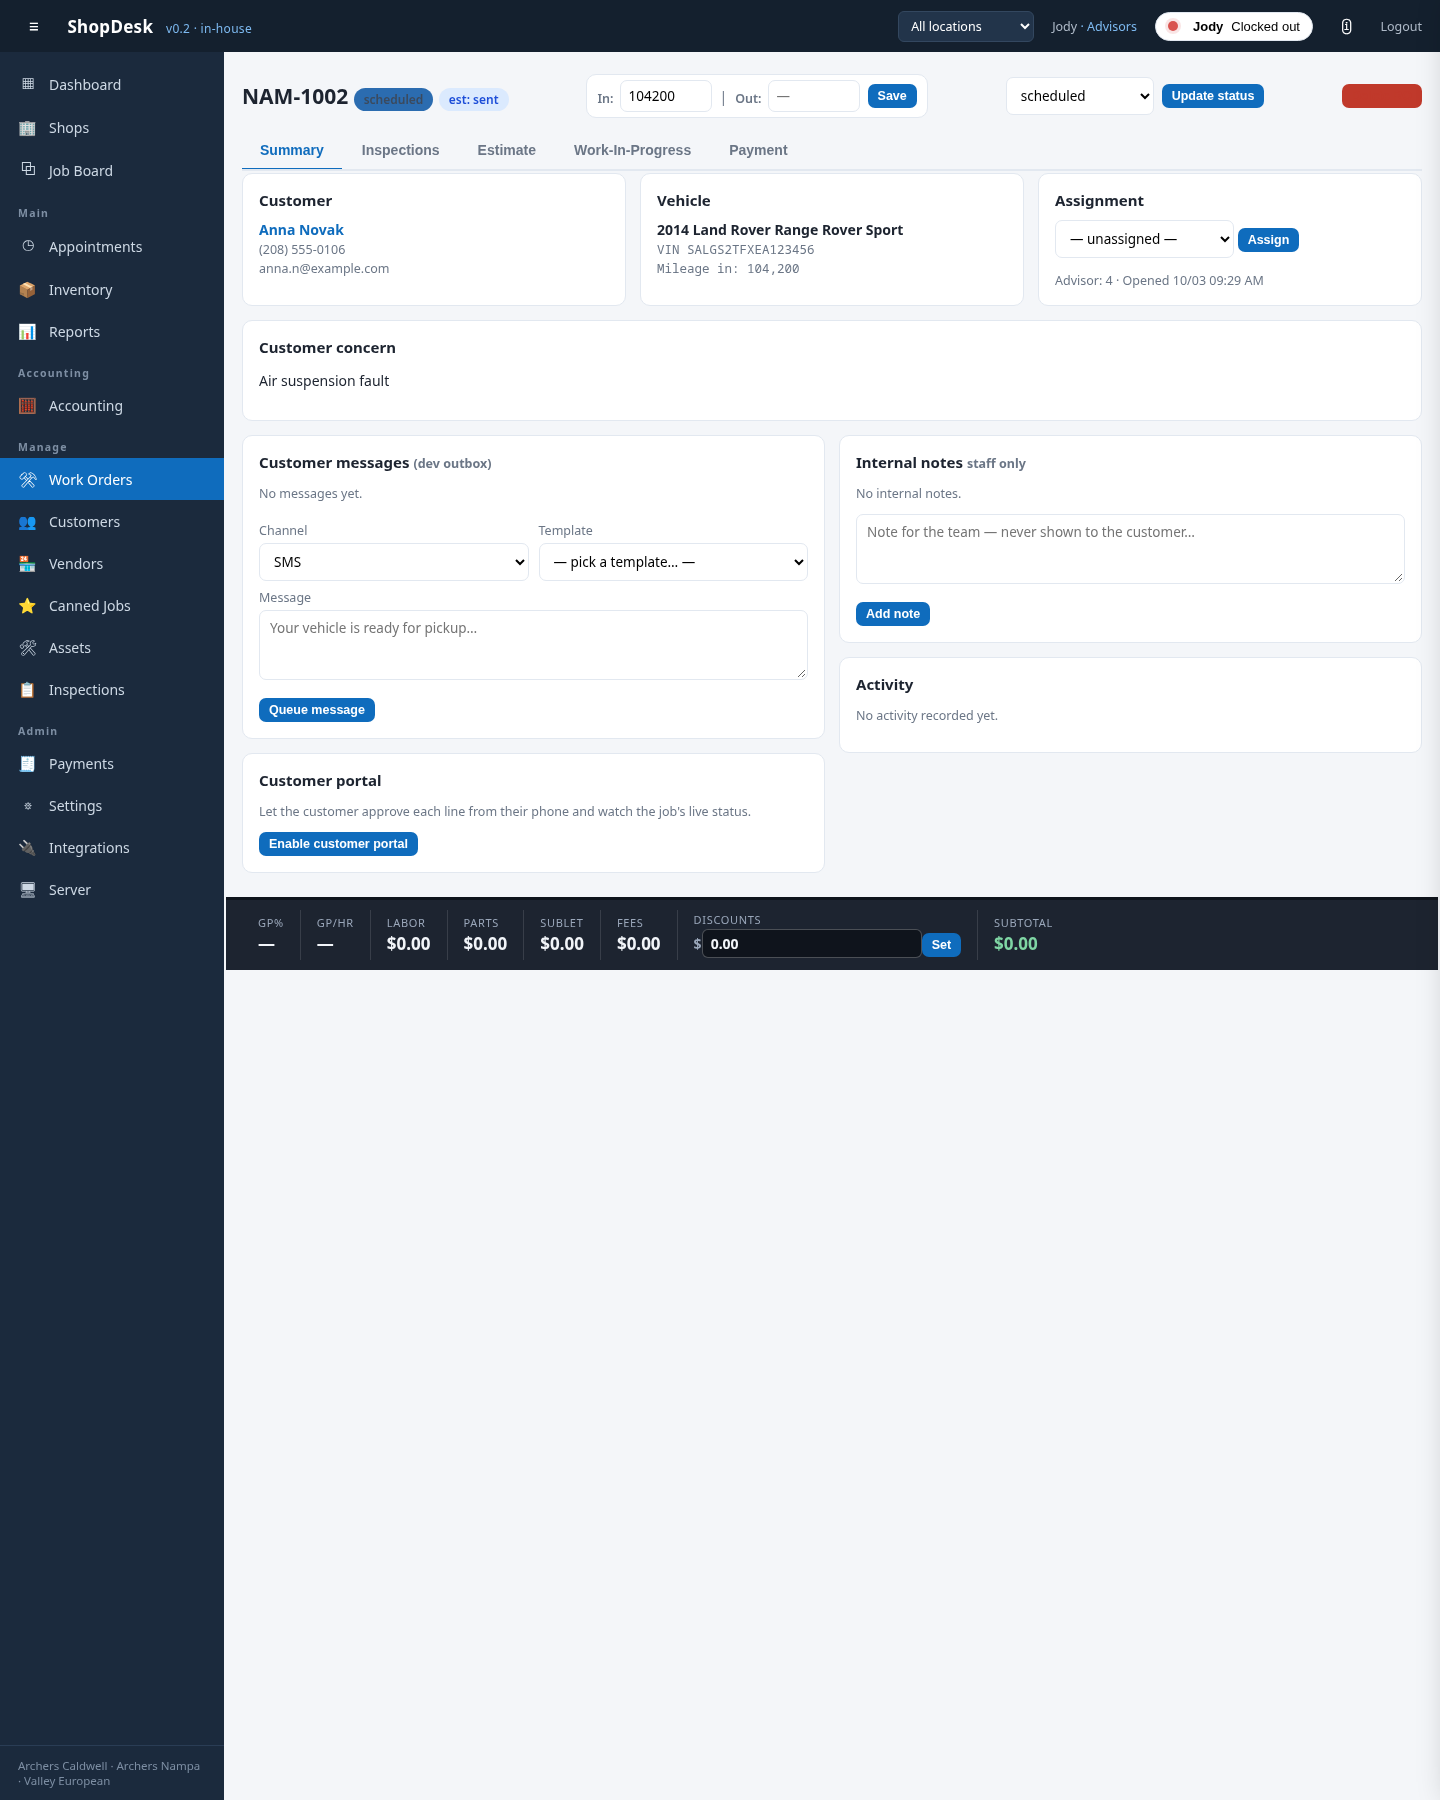This screenshot has height=1800, width=1440.
Task: Click the hamburger menu icon
Action: (34, 27)
